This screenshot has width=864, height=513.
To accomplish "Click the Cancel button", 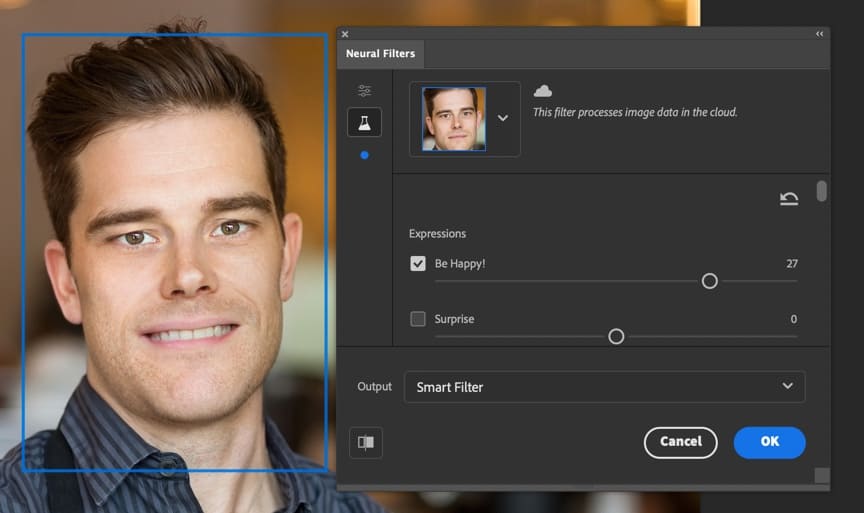I will 681,442.
